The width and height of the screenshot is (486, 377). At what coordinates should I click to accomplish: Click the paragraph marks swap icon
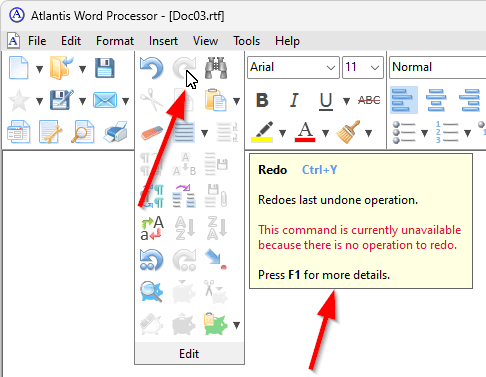[152, 196]
